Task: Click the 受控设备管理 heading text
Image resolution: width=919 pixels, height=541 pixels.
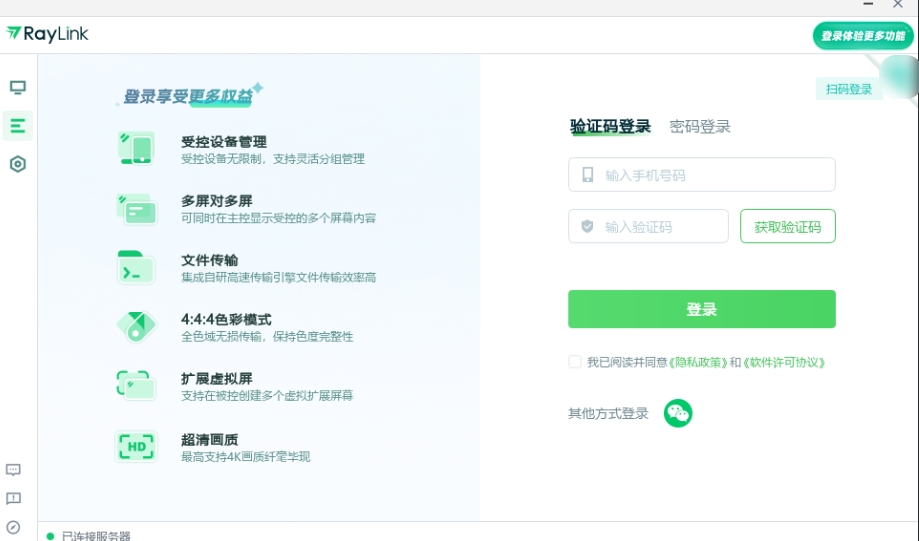Action: (224, 142)
